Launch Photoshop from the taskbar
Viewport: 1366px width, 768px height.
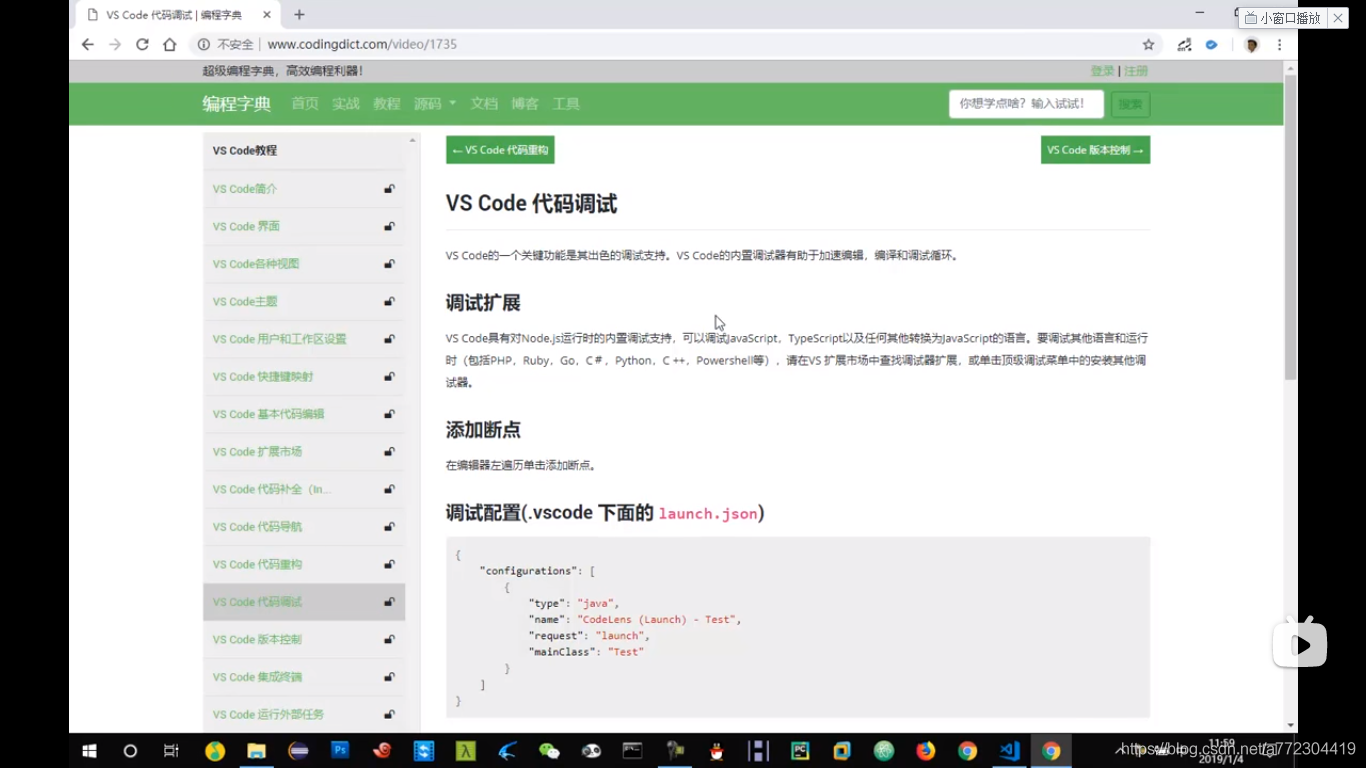tap(340, 749)
